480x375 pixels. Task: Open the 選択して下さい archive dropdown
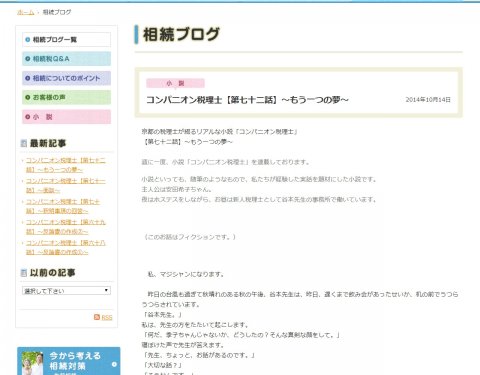[x=66, y=291]
